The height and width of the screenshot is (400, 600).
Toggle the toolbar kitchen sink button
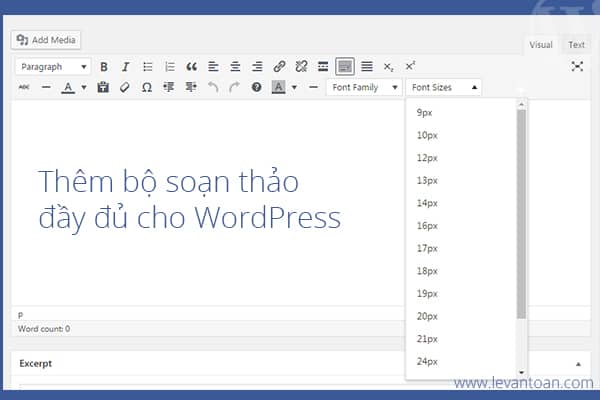point(345,67)
